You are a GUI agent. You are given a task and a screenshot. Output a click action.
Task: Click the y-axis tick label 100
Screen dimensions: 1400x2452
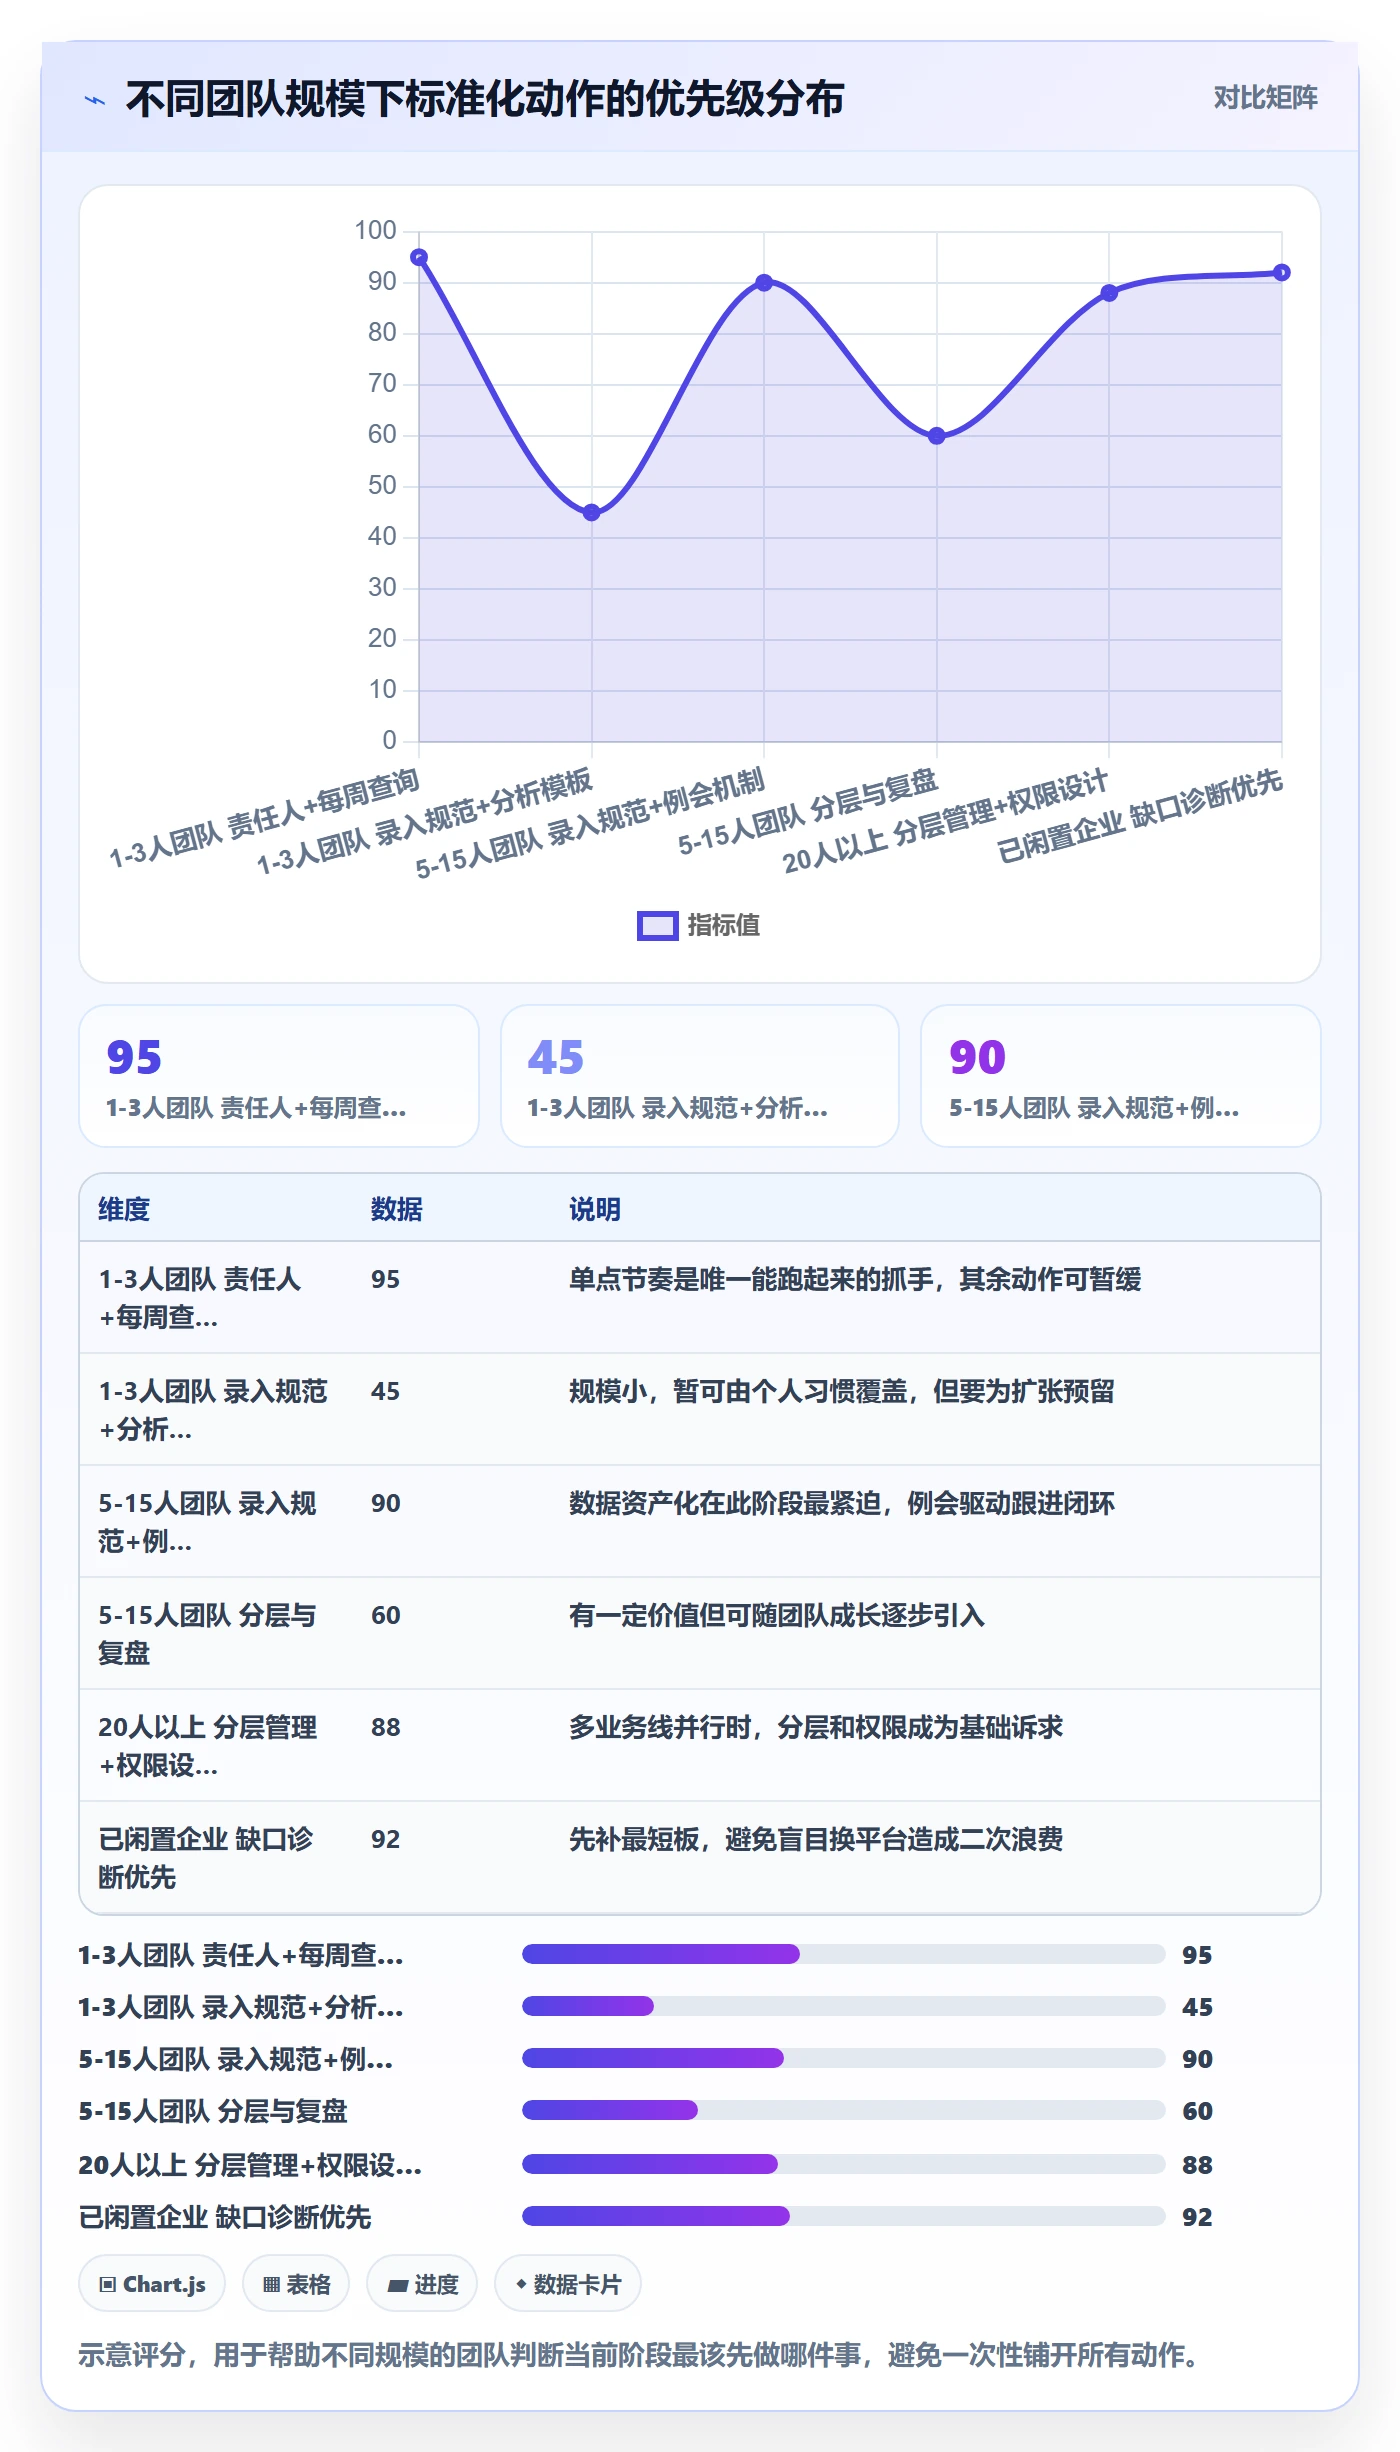[376, 231]
